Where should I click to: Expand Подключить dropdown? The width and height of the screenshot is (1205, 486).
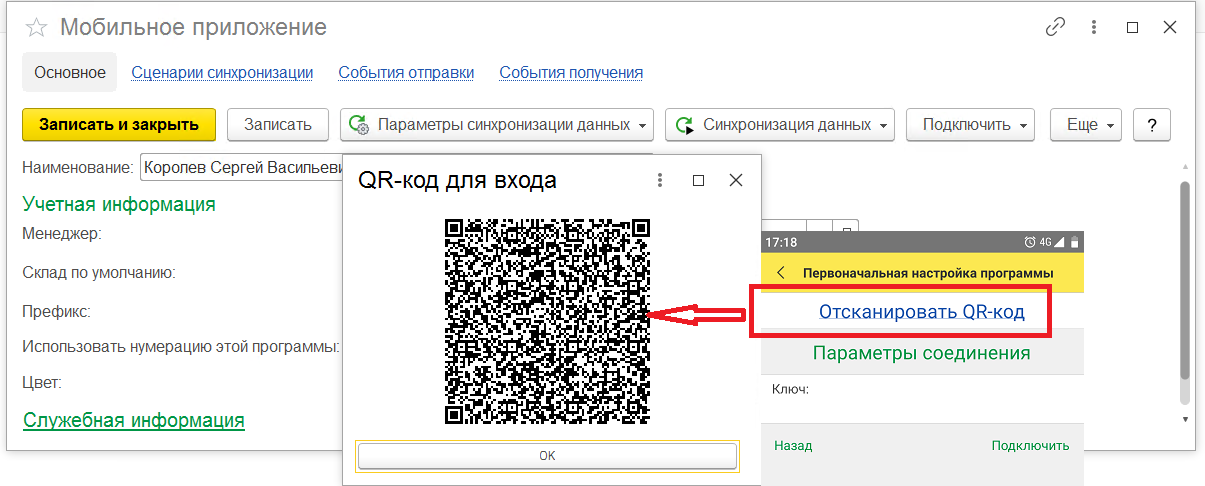click(970, 125)
